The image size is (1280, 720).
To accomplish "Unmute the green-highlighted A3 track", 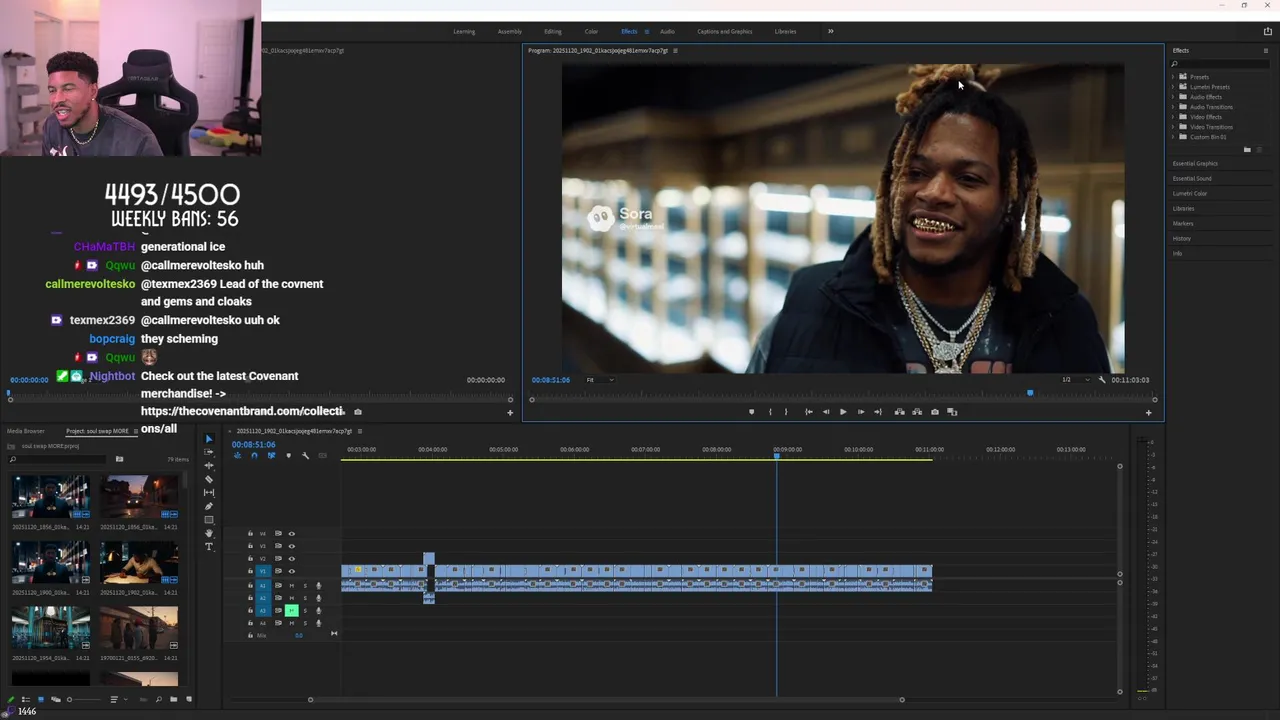I will (x=292, y=610).
